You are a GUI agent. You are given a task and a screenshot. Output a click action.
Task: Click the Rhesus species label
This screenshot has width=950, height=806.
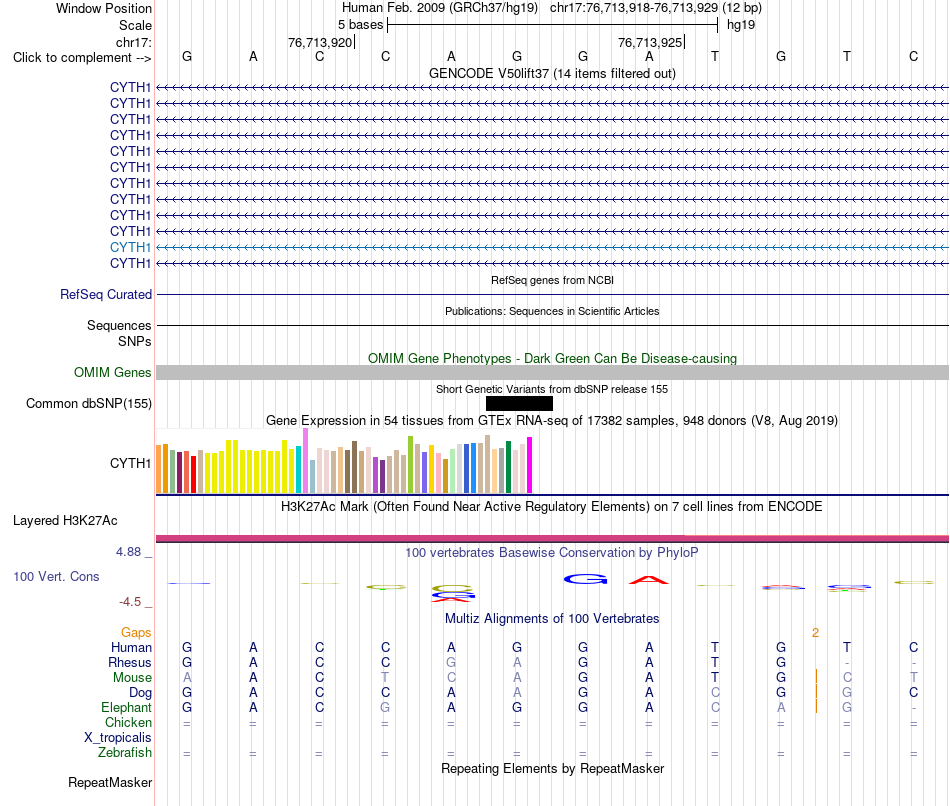tap(130, 662)
